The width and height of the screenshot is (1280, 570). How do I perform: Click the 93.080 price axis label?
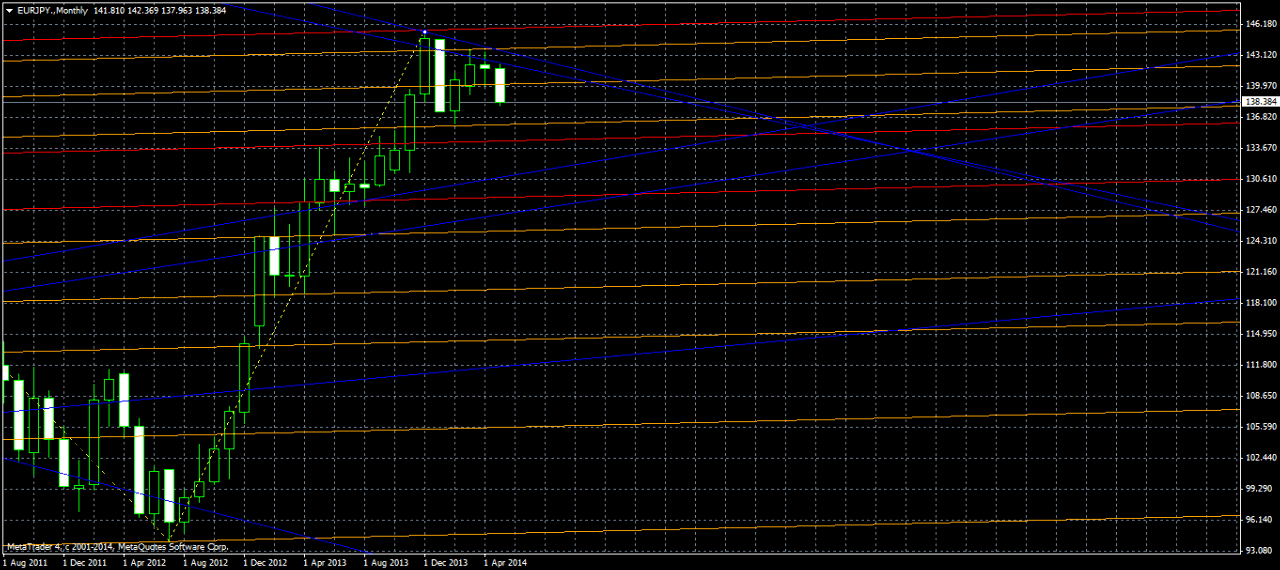1258,550
